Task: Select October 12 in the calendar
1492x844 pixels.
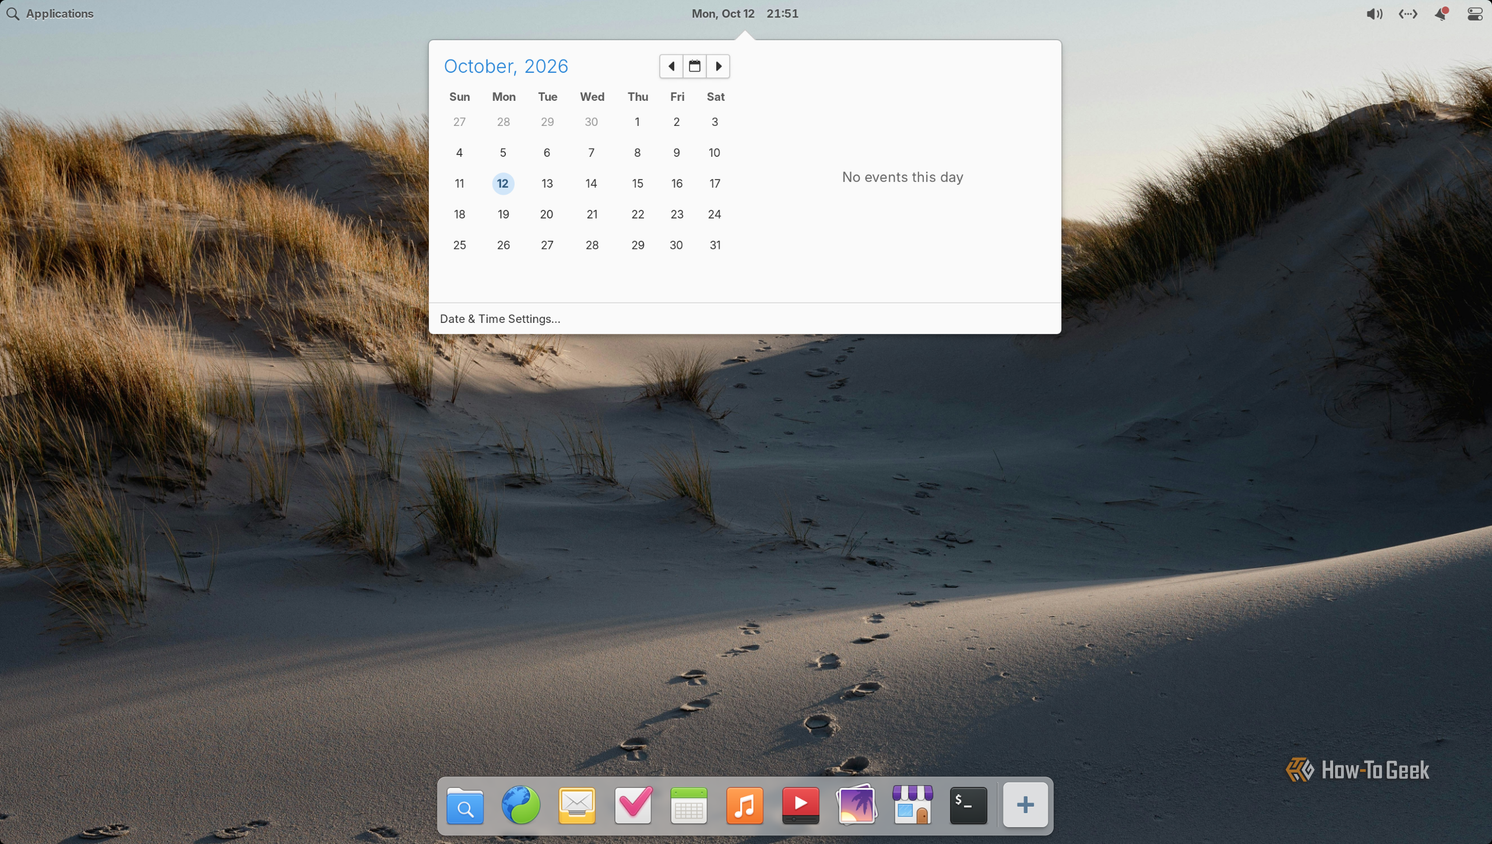Action: click(503, 184)
